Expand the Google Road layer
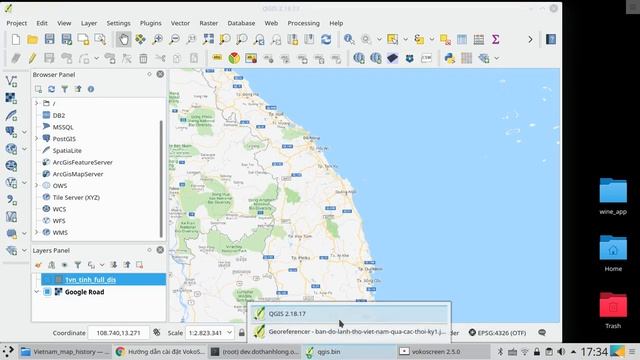 pos(37,292)
